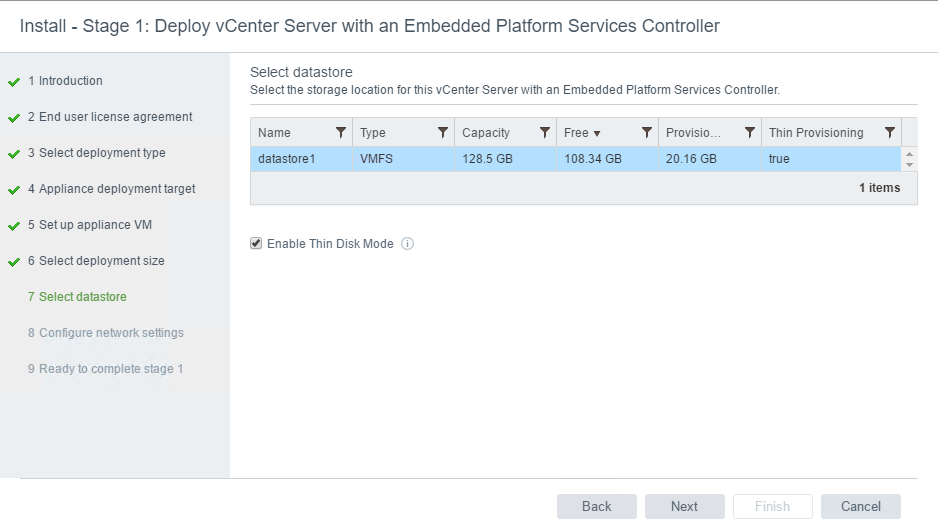Open the Type column filter icon
This screenshot has height=528, width=938.
(x=443, y=133)
